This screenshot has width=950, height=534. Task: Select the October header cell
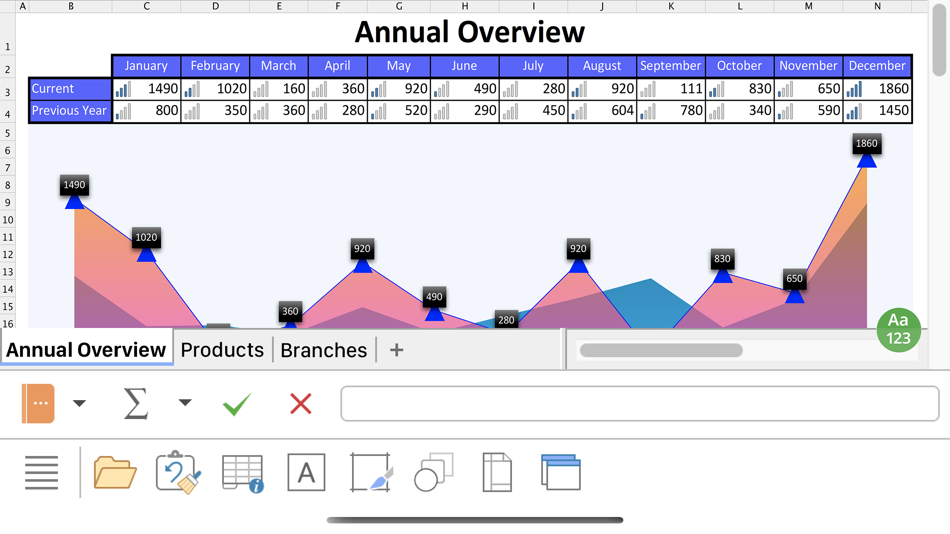pos(739,65)
